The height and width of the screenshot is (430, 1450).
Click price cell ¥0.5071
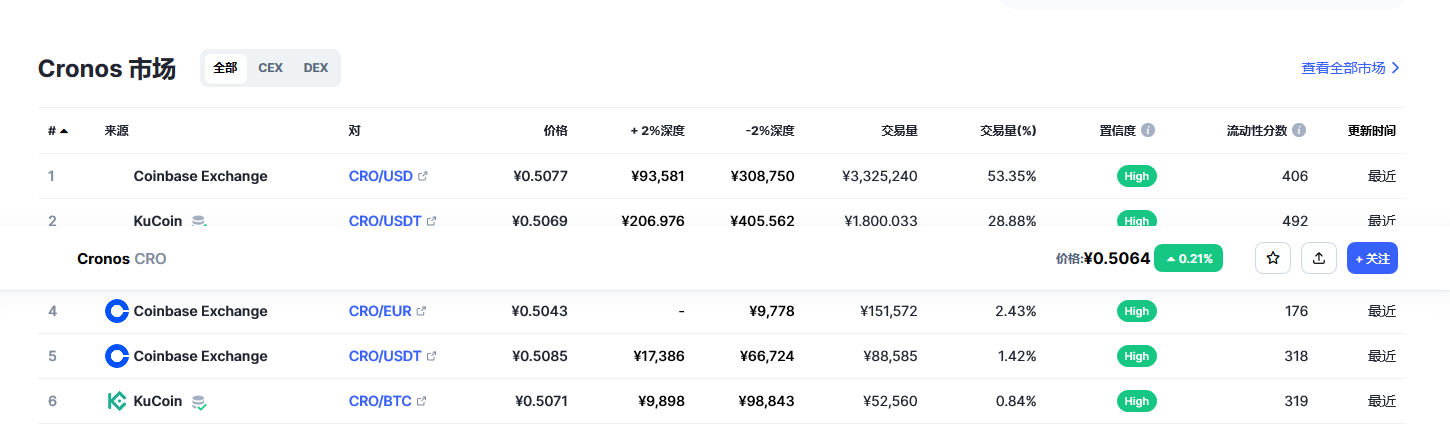[541, 401]
